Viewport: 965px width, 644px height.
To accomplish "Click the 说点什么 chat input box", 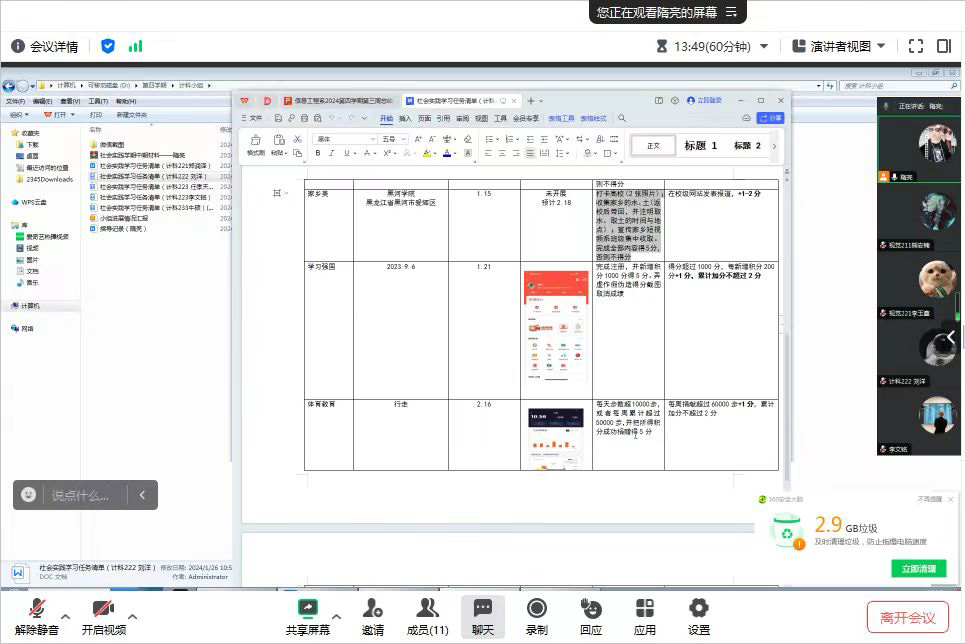I will [80, 495].
